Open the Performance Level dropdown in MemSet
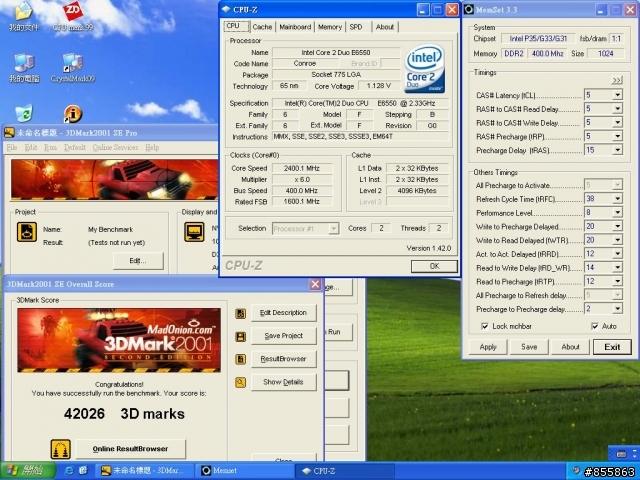Image resolution: width=640 pixels, height=480 pixels. point(617,213)
